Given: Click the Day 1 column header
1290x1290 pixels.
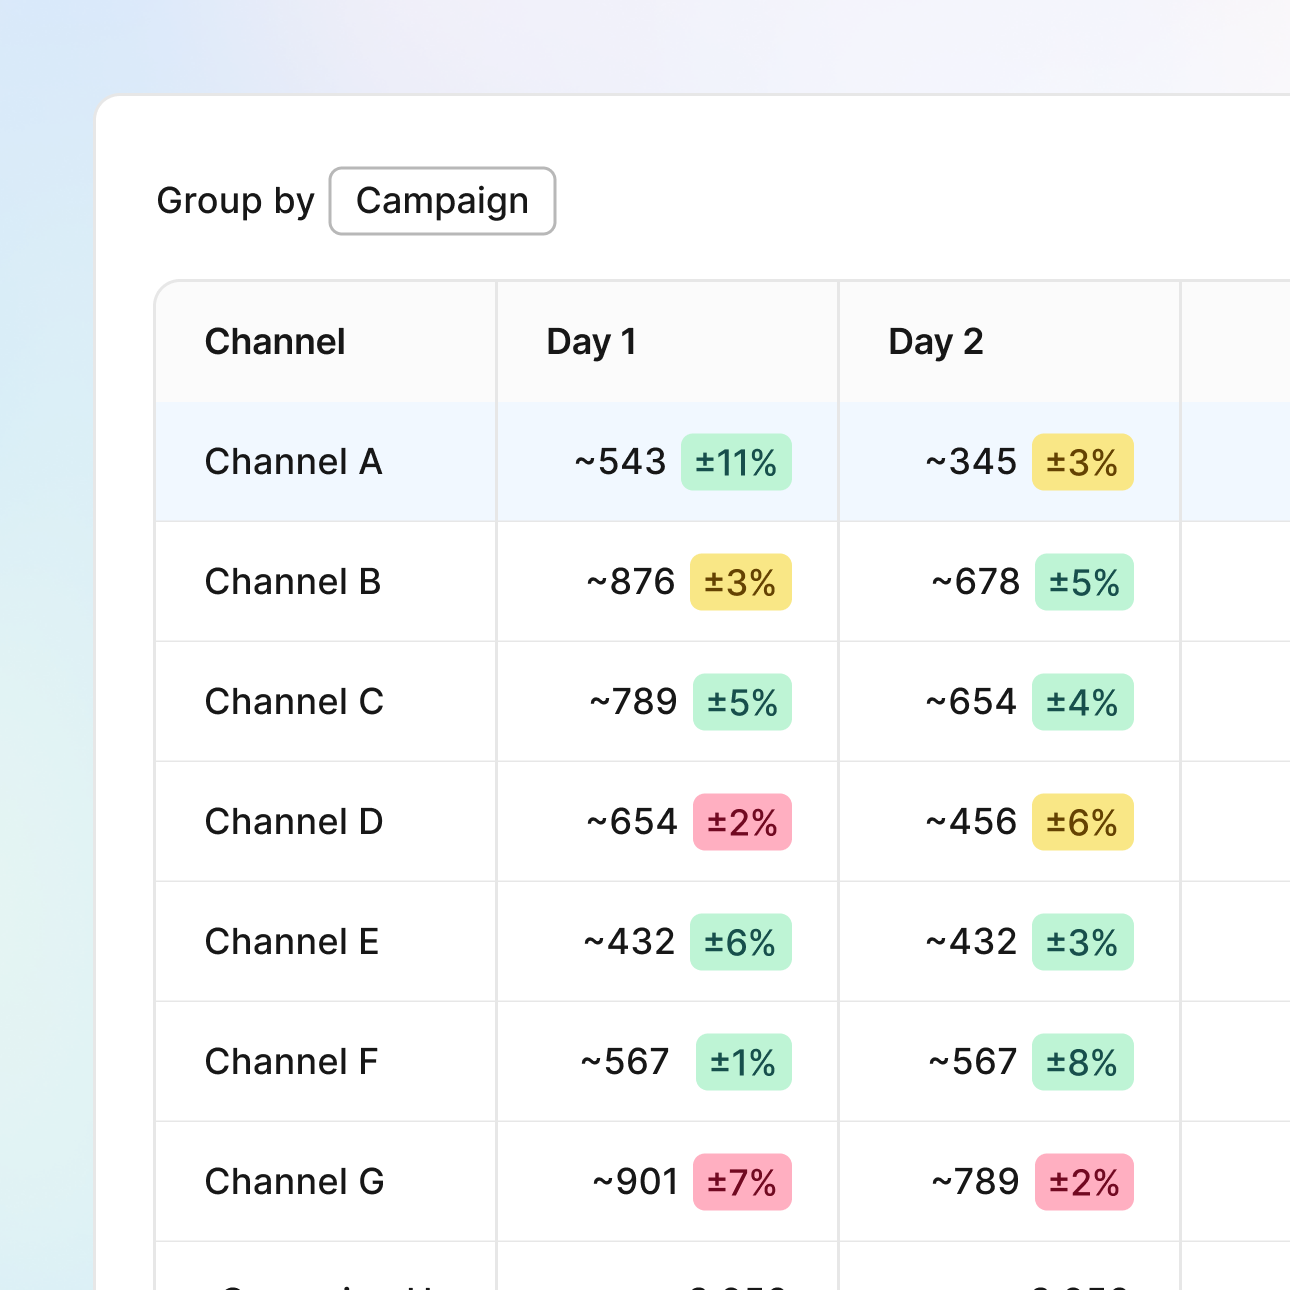Looking at the screenshot, I should 591,342.
